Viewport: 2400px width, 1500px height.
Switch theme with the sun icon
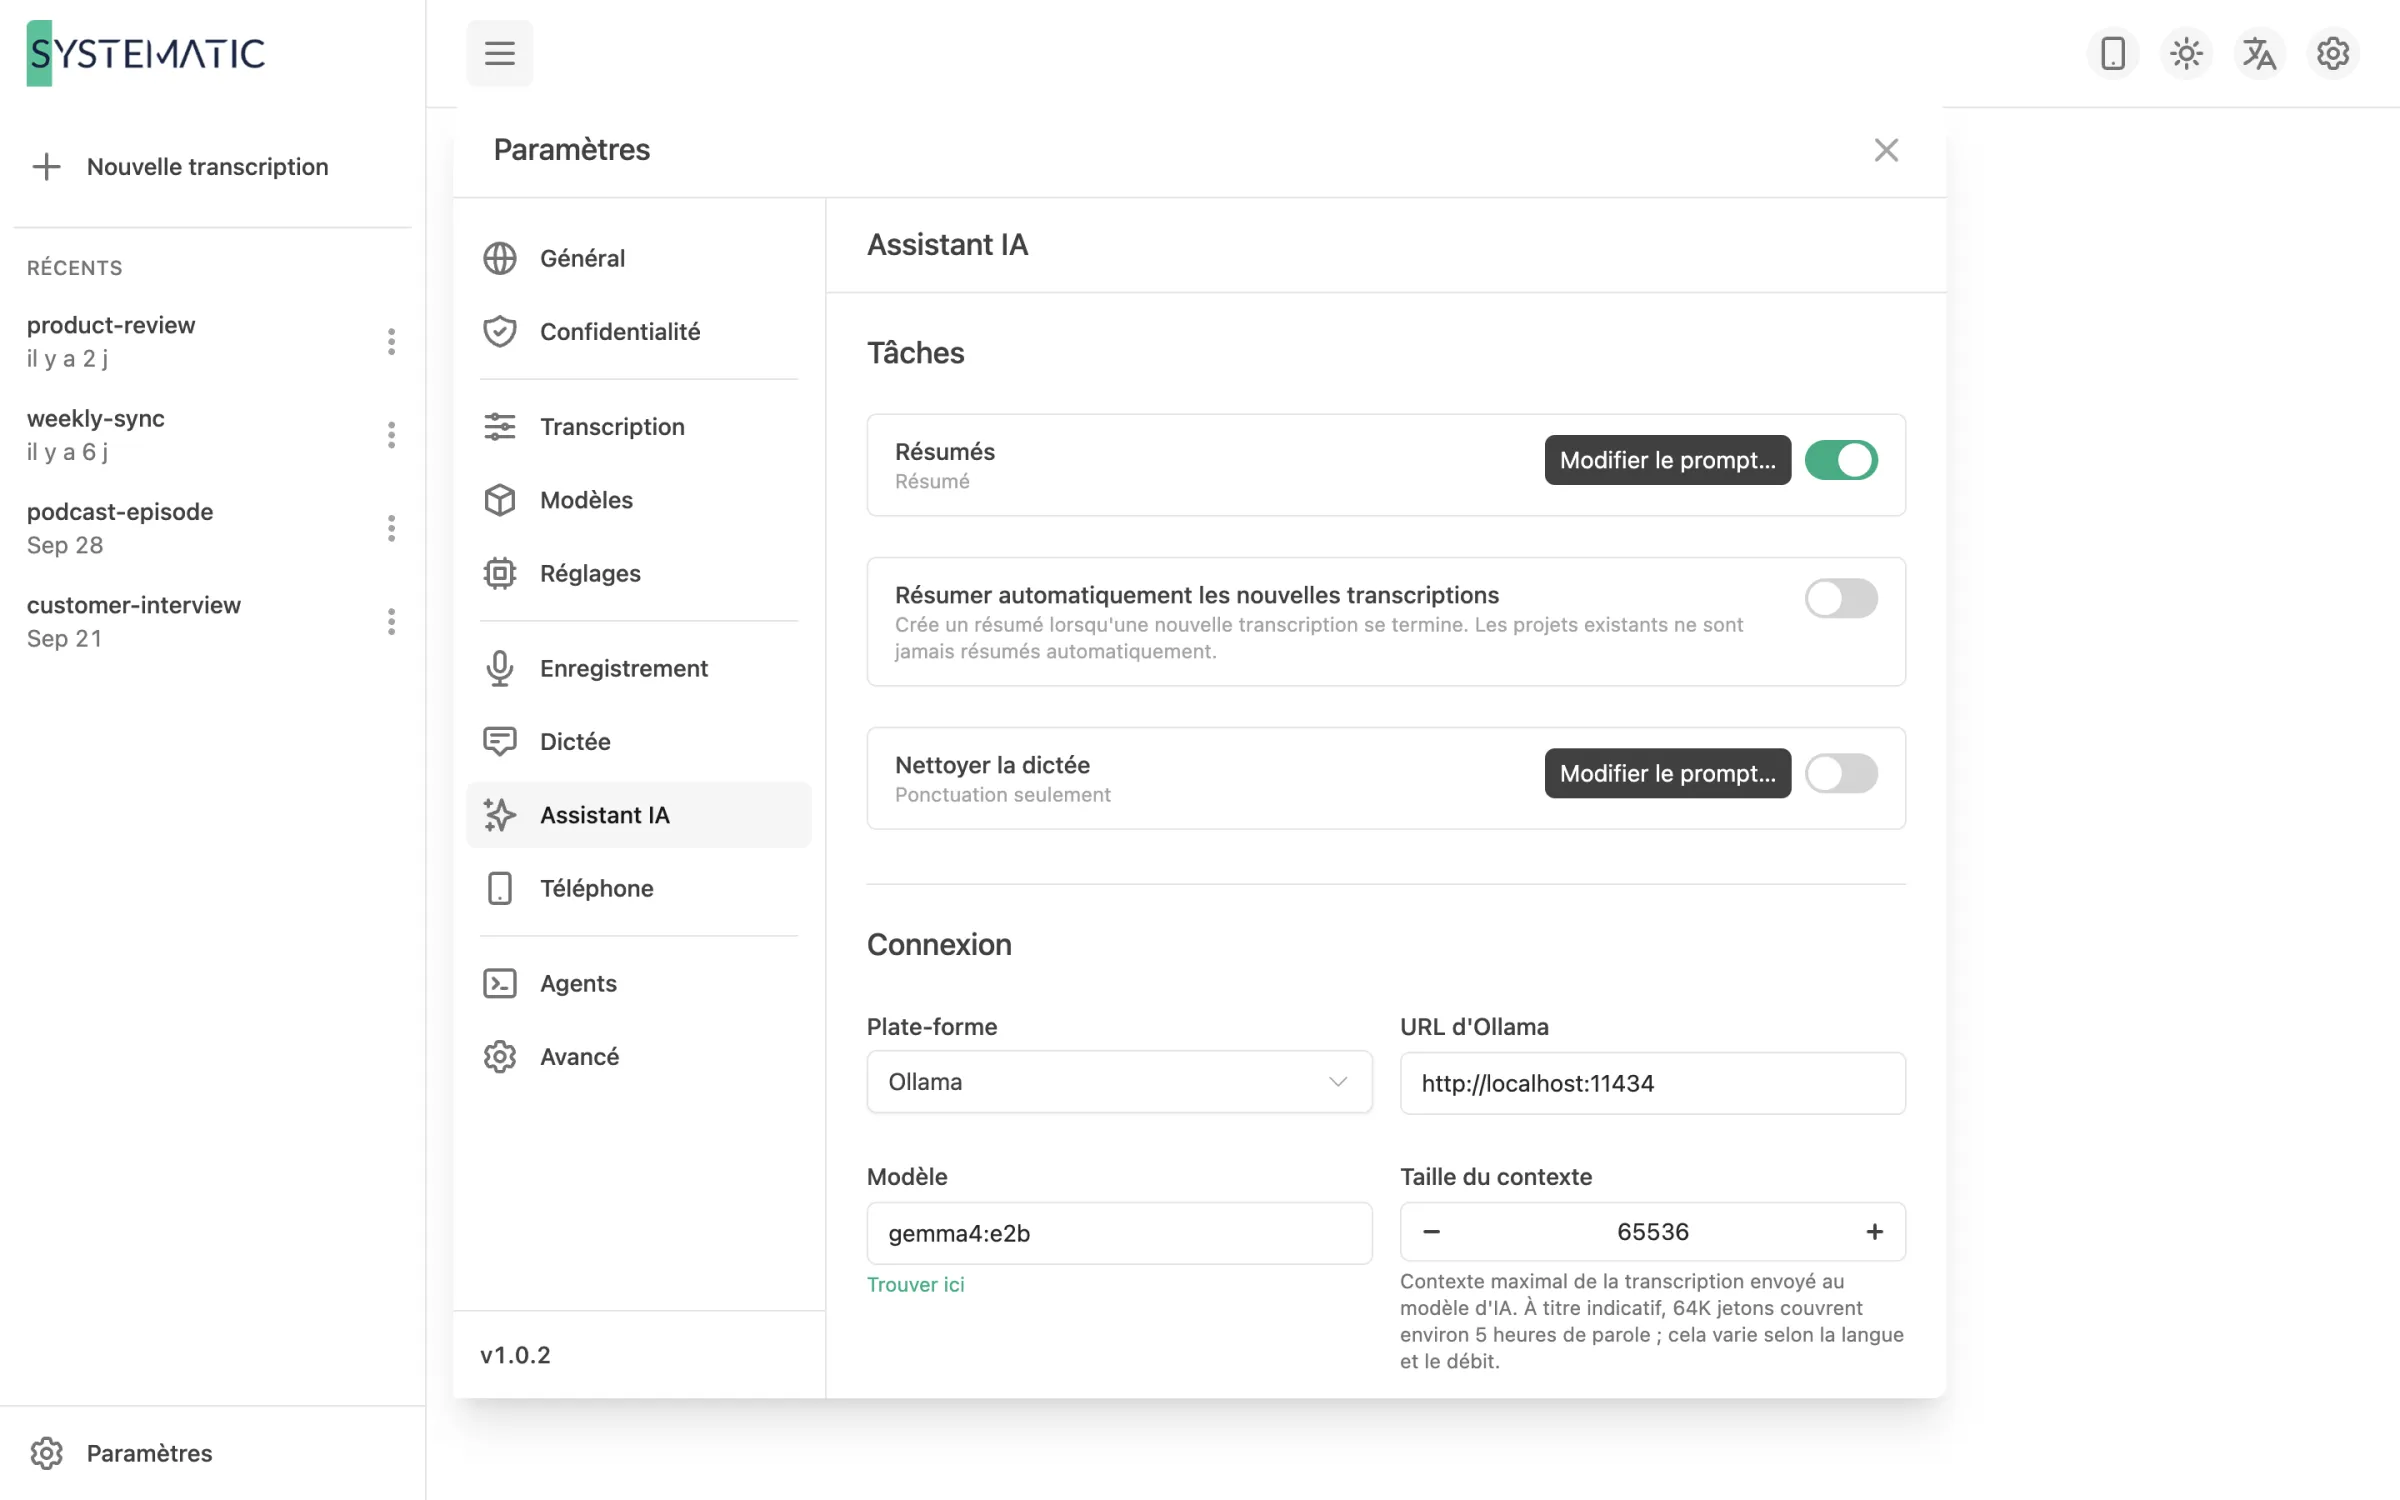click(x=2186, y=53)
